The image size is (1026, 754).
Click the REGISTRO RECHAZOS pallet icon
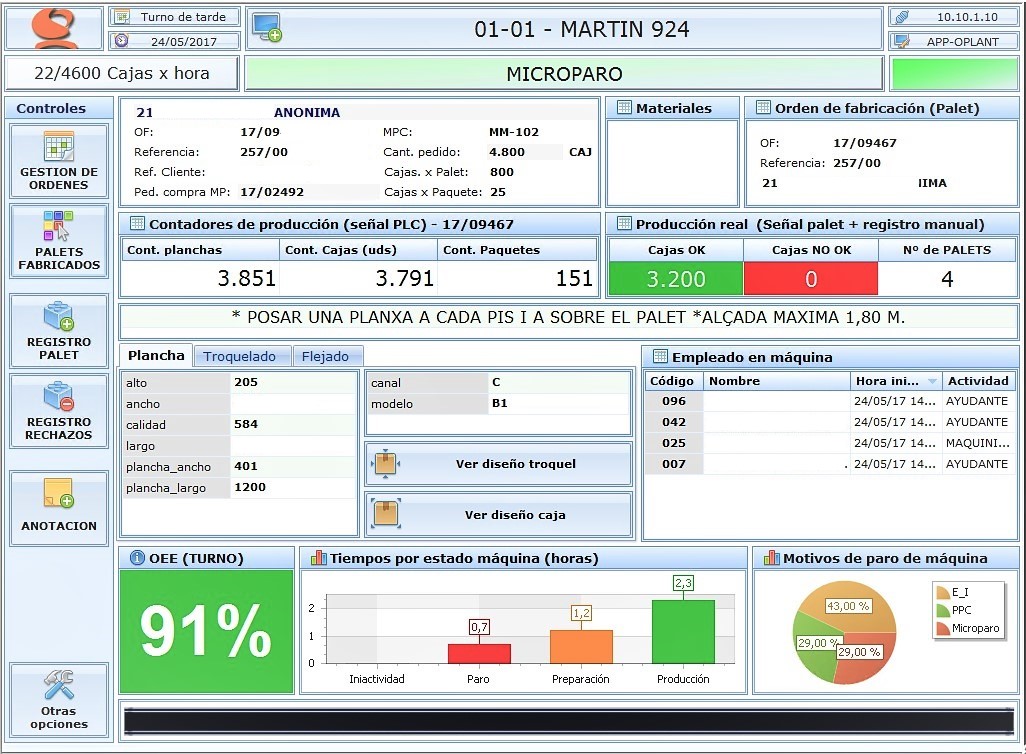(x=58, y=398)
